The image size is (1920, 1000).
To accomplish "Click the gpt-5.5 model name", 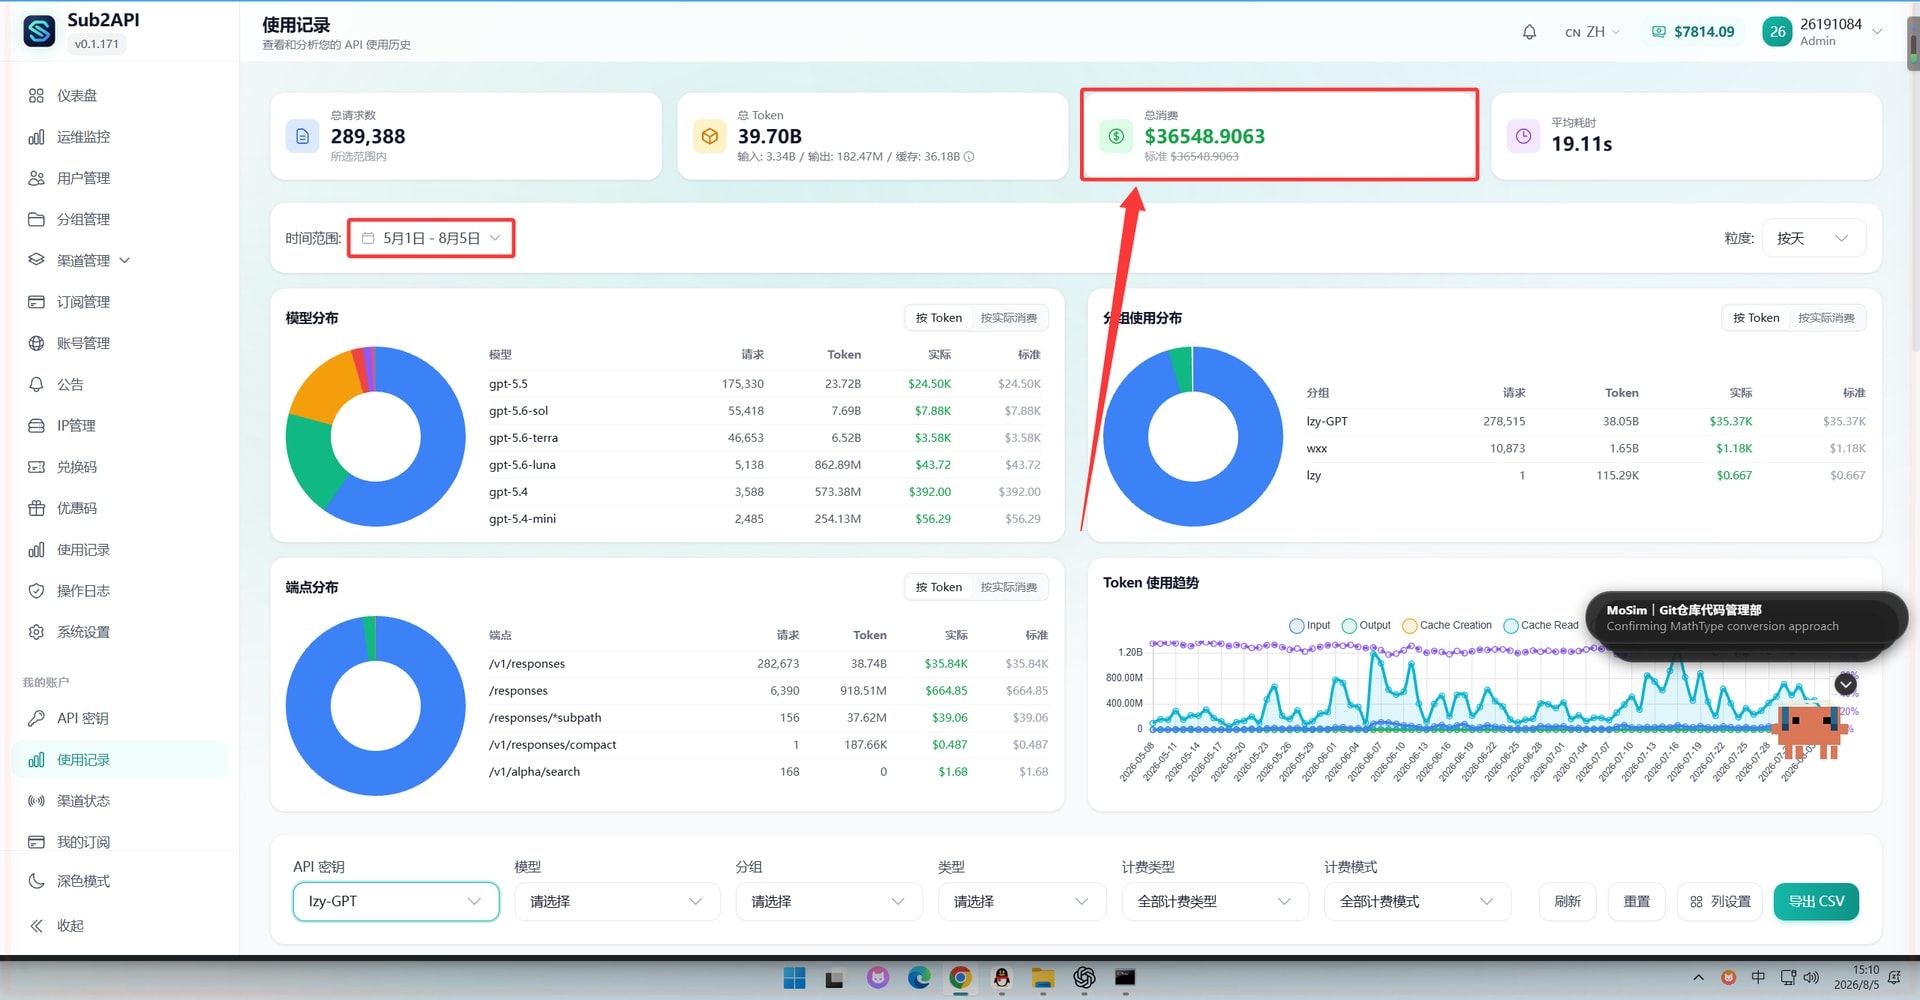I will 508,384.
